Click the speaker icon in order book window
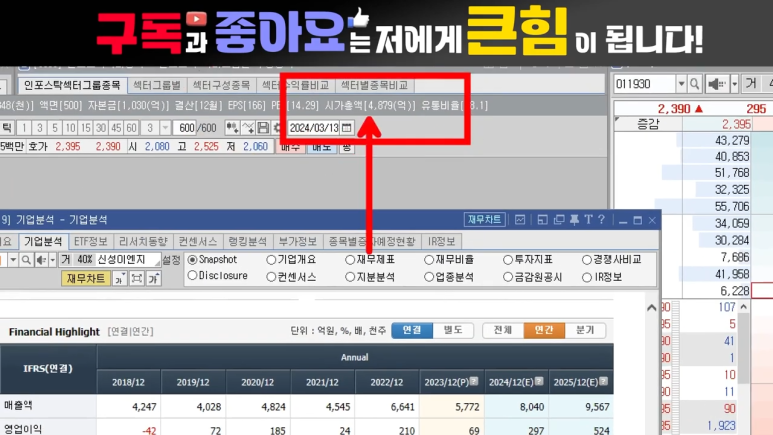The height and width of the screenshot is (435, 773). (717, 84)
